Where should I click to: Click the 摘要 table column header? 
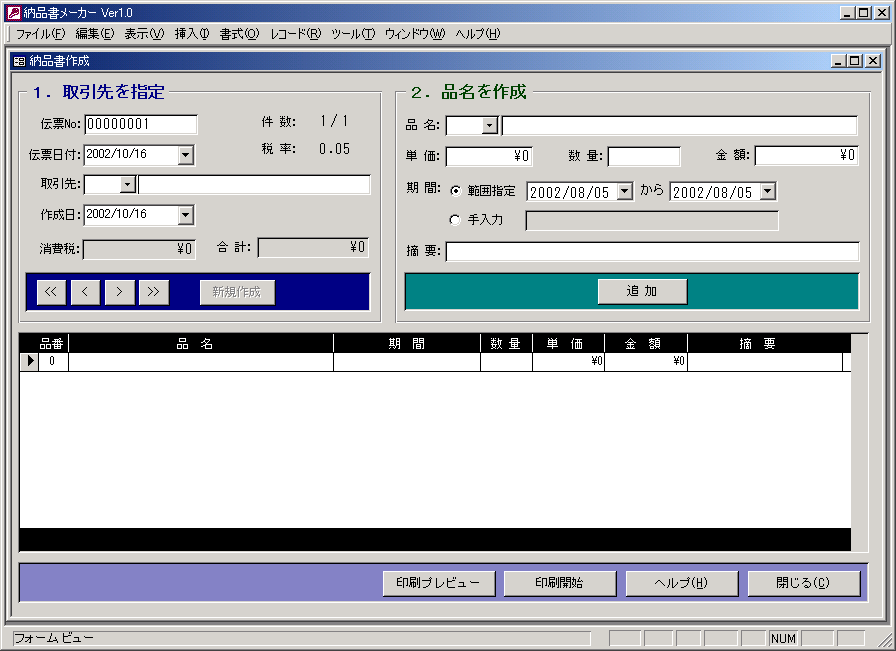tap(765, 344)
